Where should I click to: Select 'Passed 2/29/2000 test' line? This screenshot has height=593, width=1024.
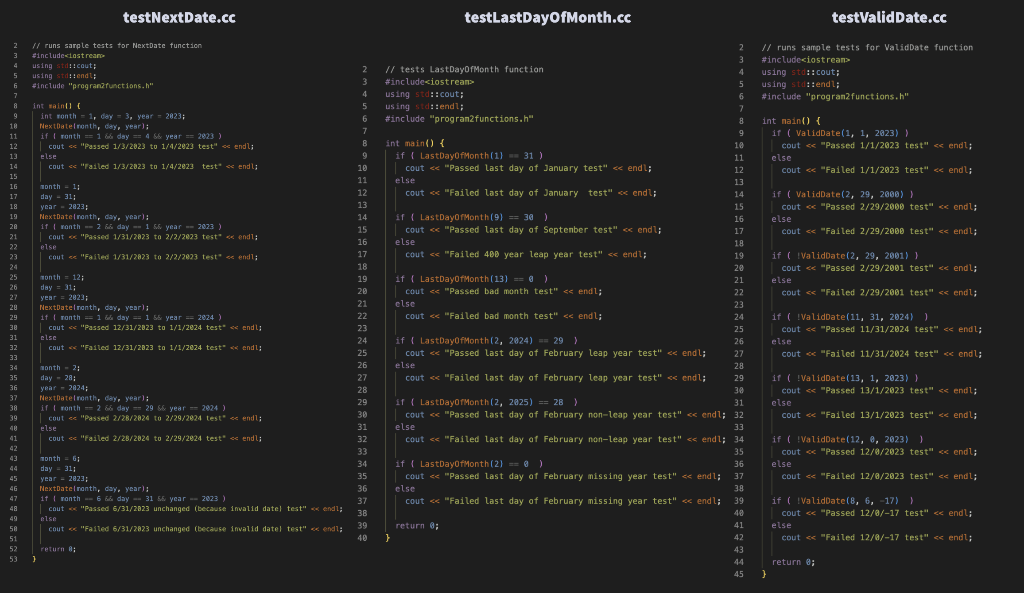point(879,207)
